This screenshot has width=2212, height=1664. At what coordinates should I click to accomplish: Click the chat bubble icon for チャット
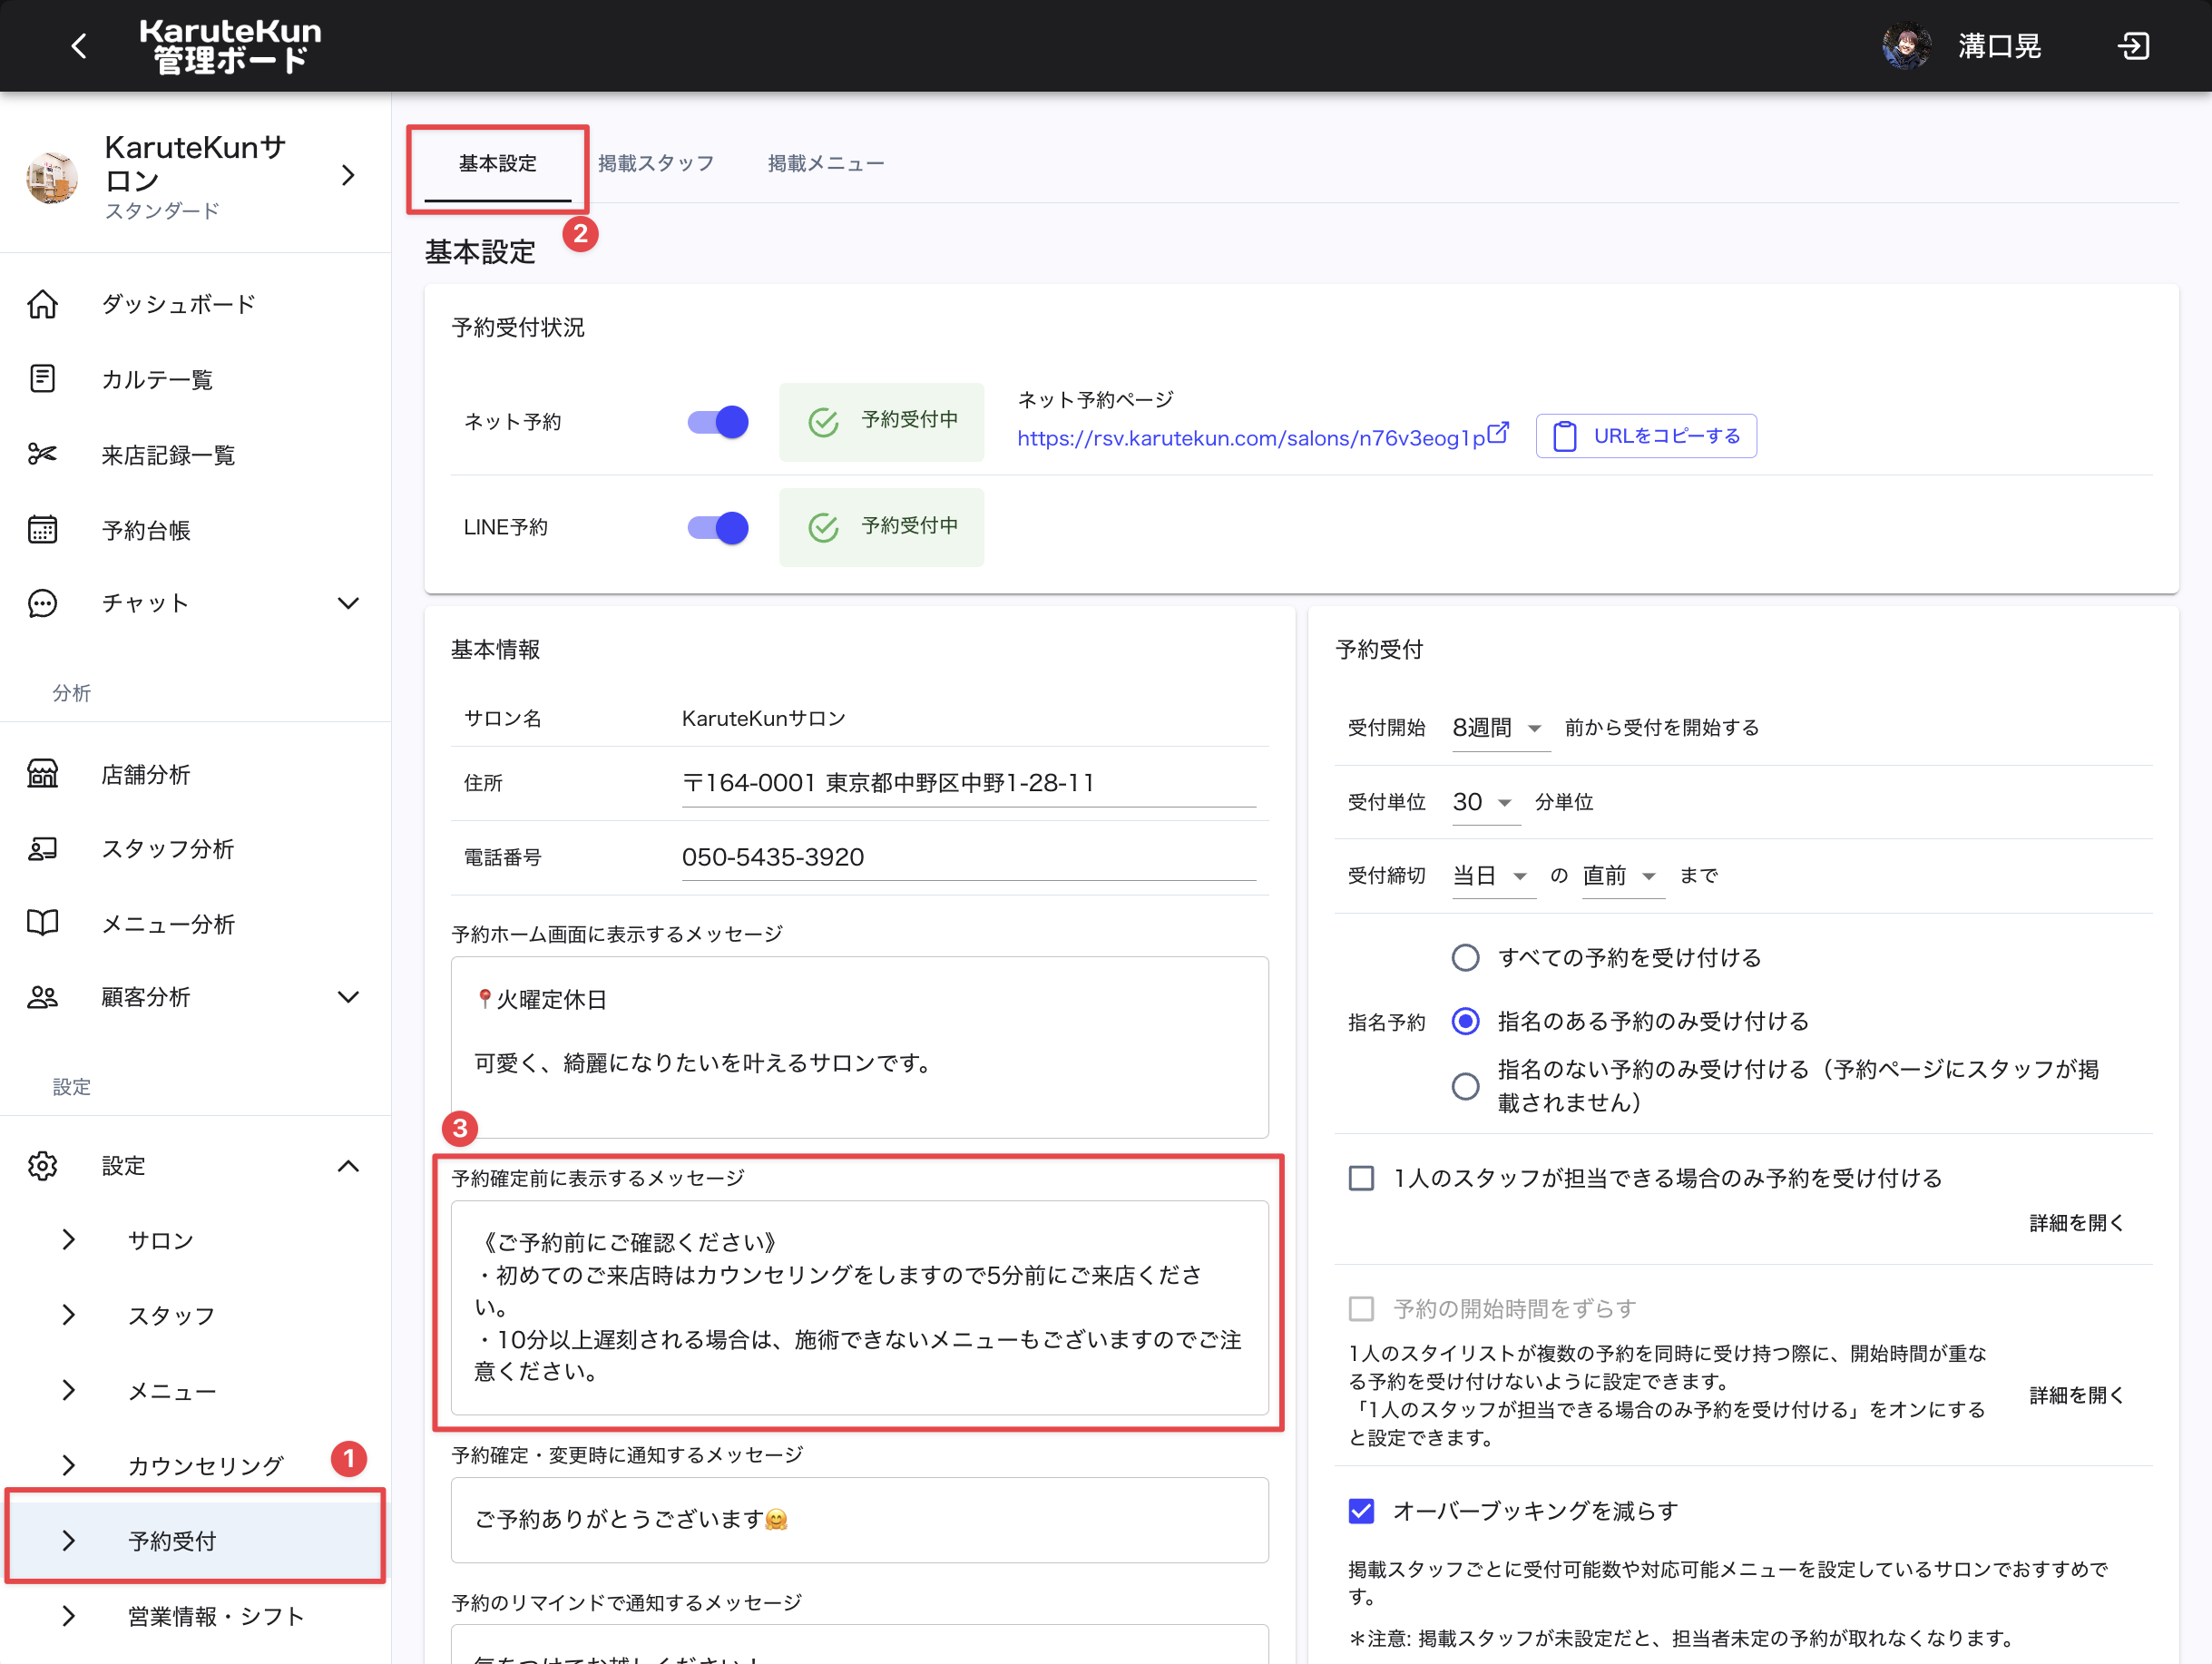click(x=42, y=603)
